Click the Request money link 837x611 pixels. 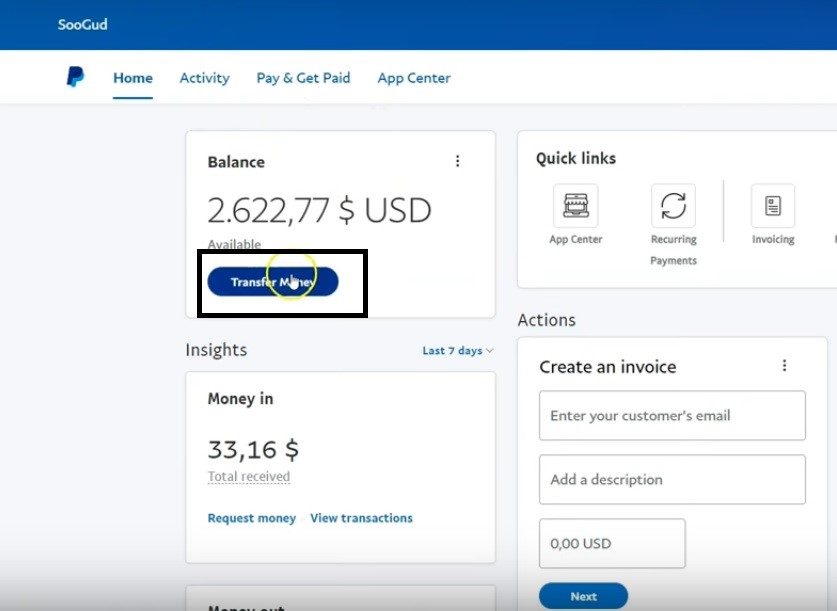pyautogui.click(x=251, y=518)
